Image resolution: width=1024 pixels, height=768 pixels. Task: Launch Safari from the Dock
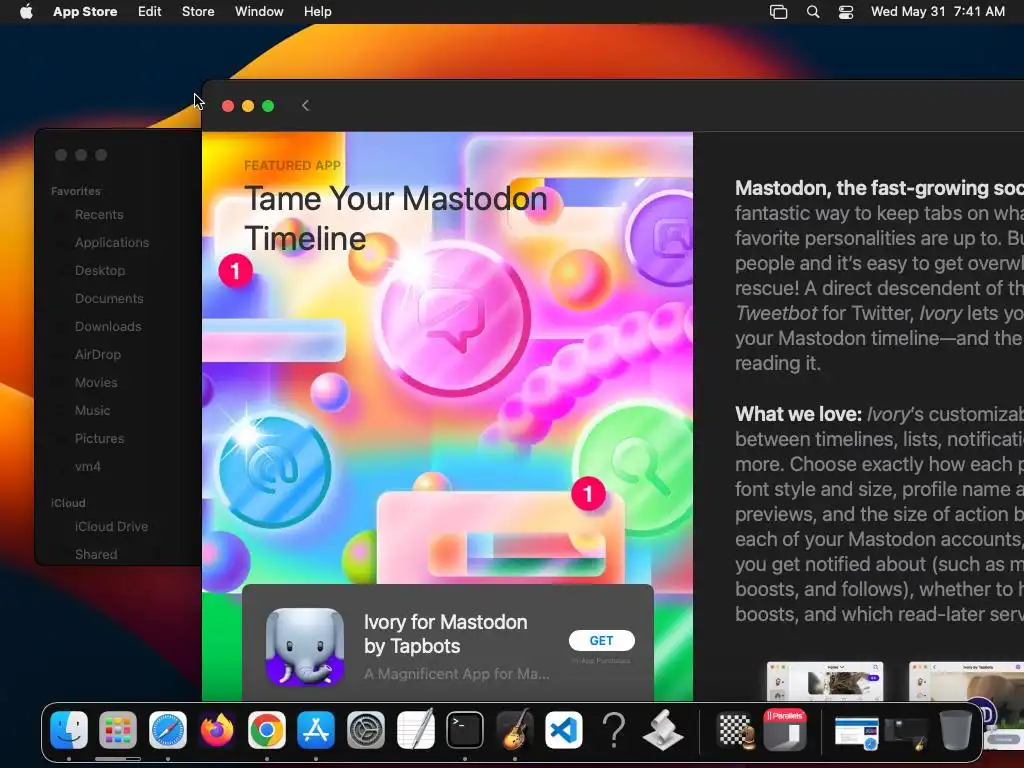point(168,729)
